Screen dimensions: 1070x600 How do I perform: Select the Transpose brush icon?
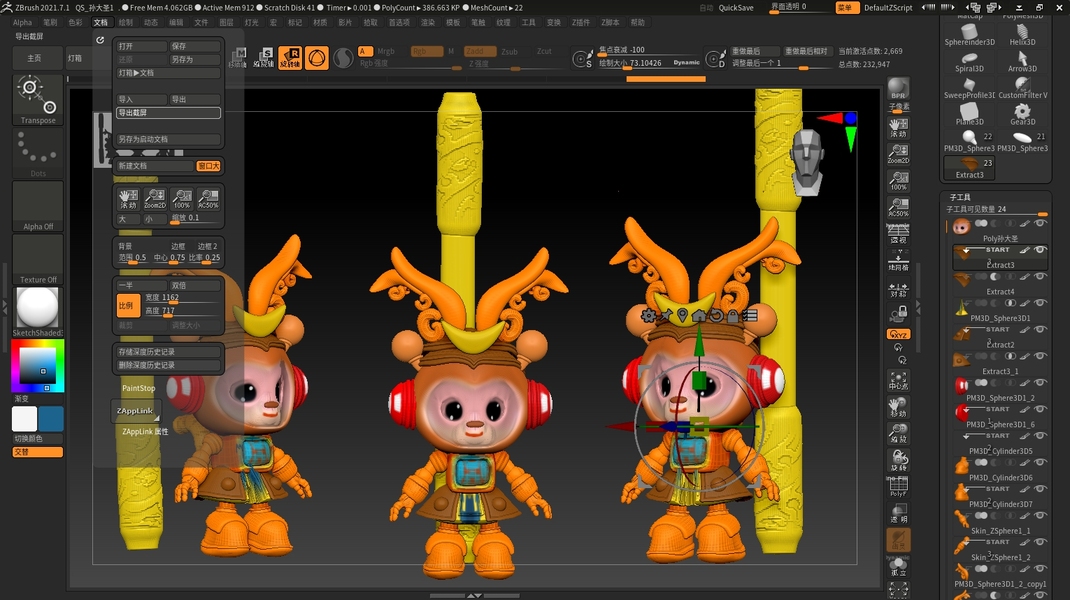38,100
